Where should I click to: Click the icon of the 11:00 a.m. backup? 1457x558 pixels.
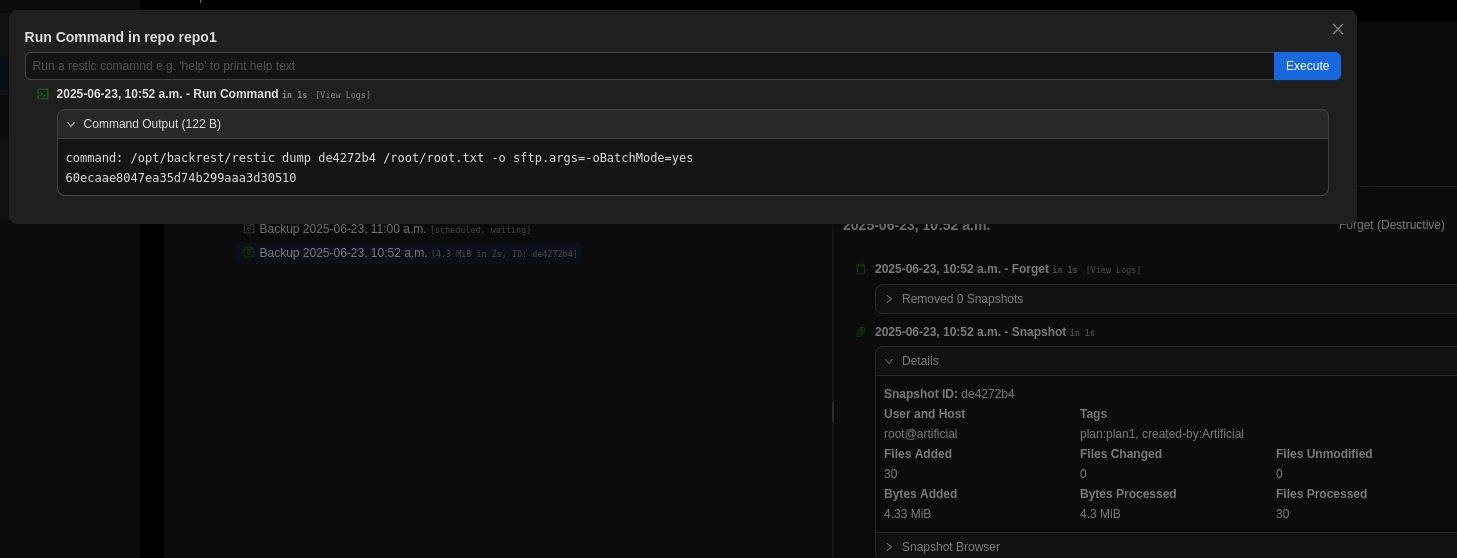(x=249, y=229)
